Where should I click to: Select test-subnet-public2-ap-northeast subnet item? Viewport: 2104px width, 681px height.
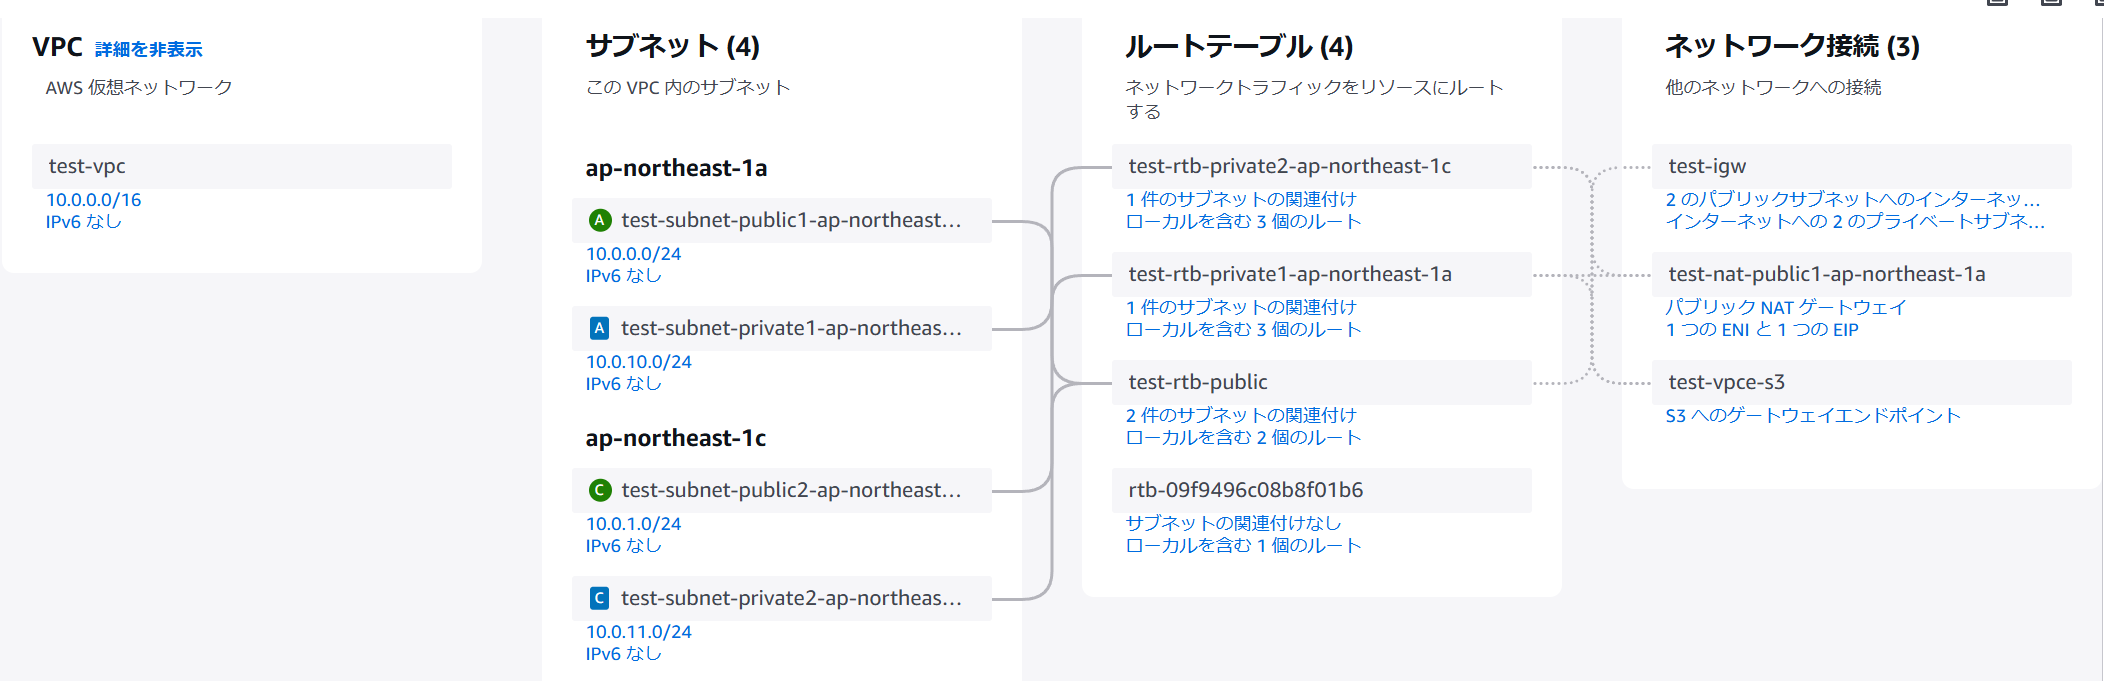pos(790,490)
